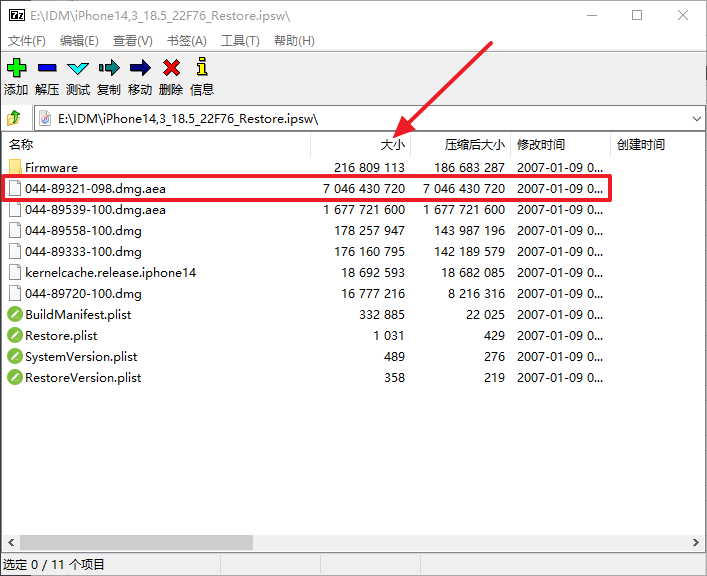The height and width of the screenshot is (576, 707).
Task: Click file icon of 044-89539-100.dmg.aea
Action: pyautogui.click(x=15, y=209)
